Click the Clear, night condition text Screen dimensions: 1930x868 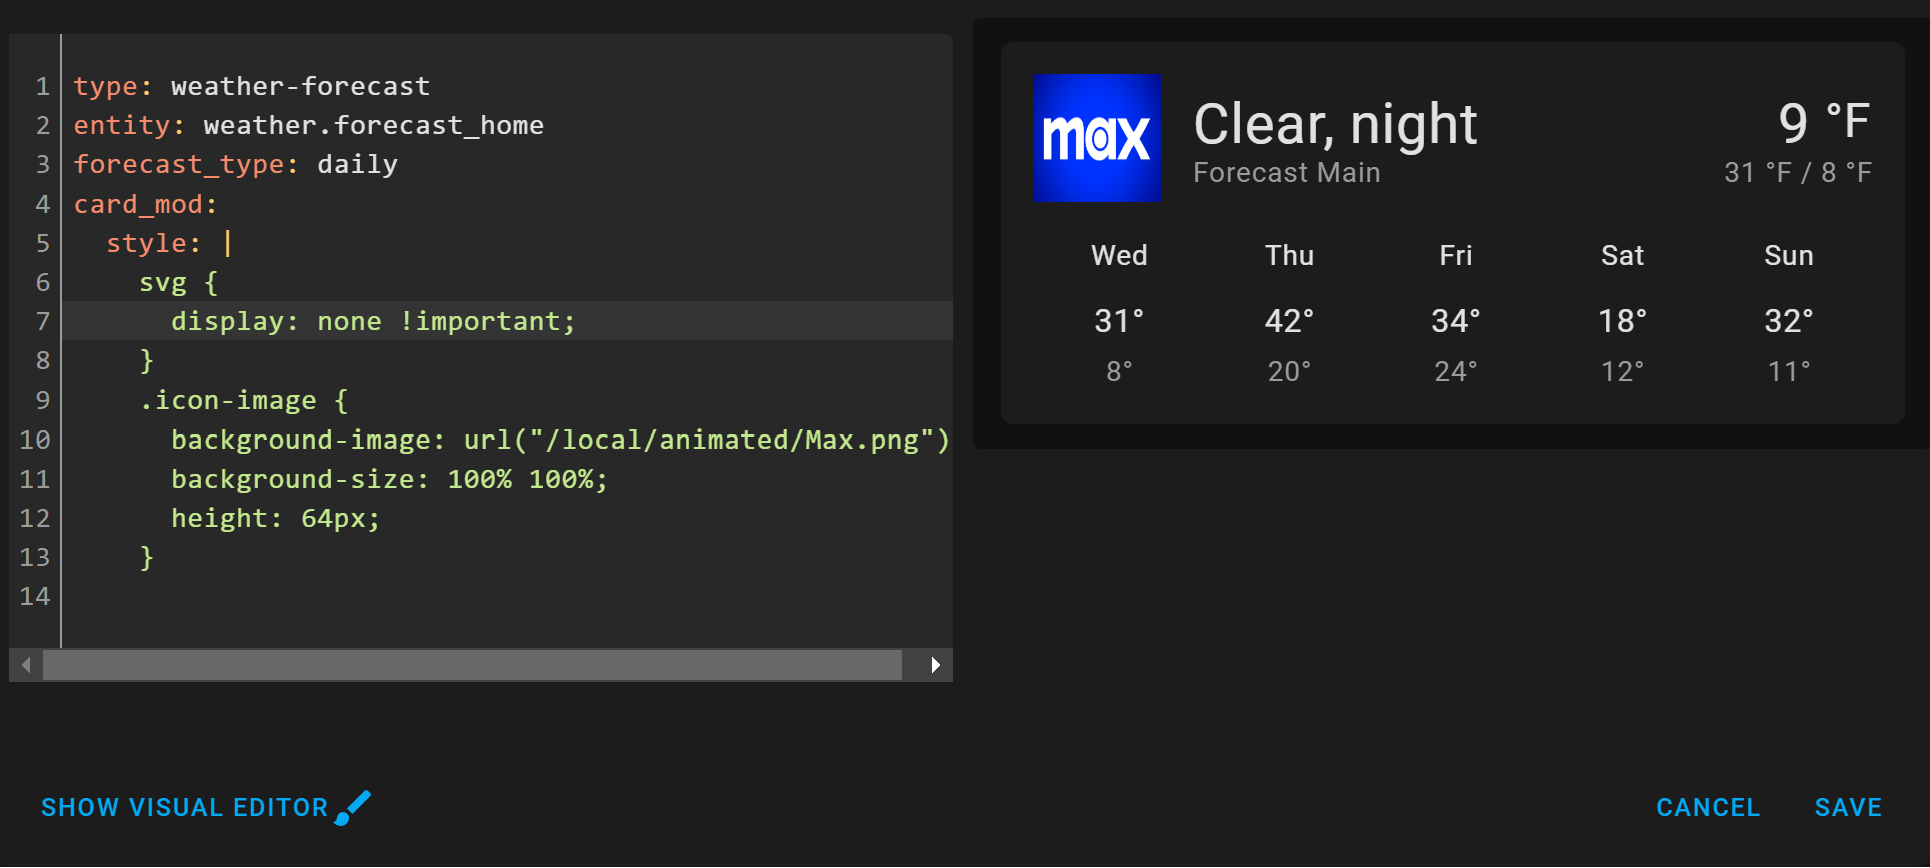1335,123
